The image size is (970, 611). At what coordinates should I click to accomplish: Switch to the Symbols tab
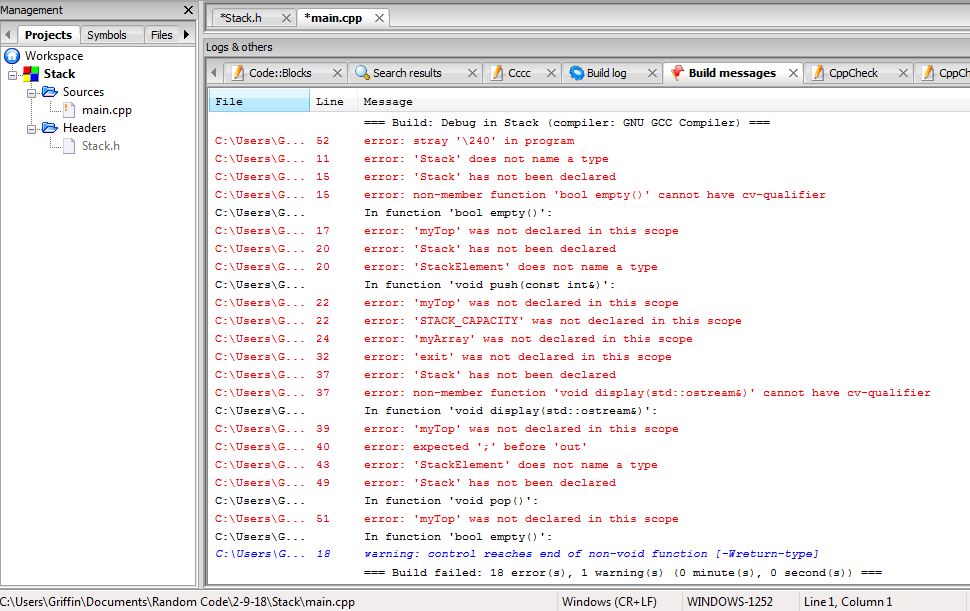point(106,35)
